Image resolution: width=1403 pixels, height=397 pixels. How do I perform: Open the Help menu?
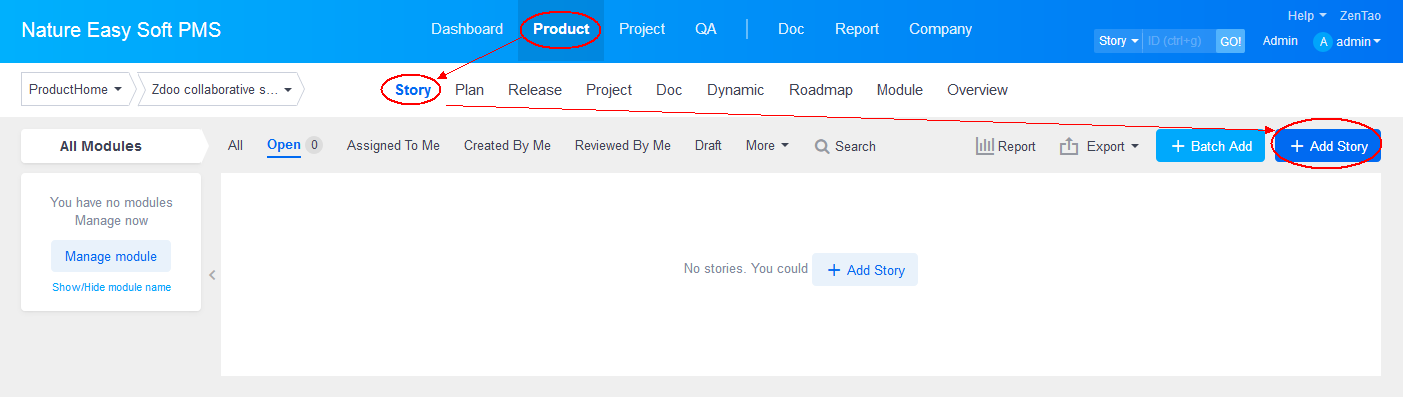1307,16
